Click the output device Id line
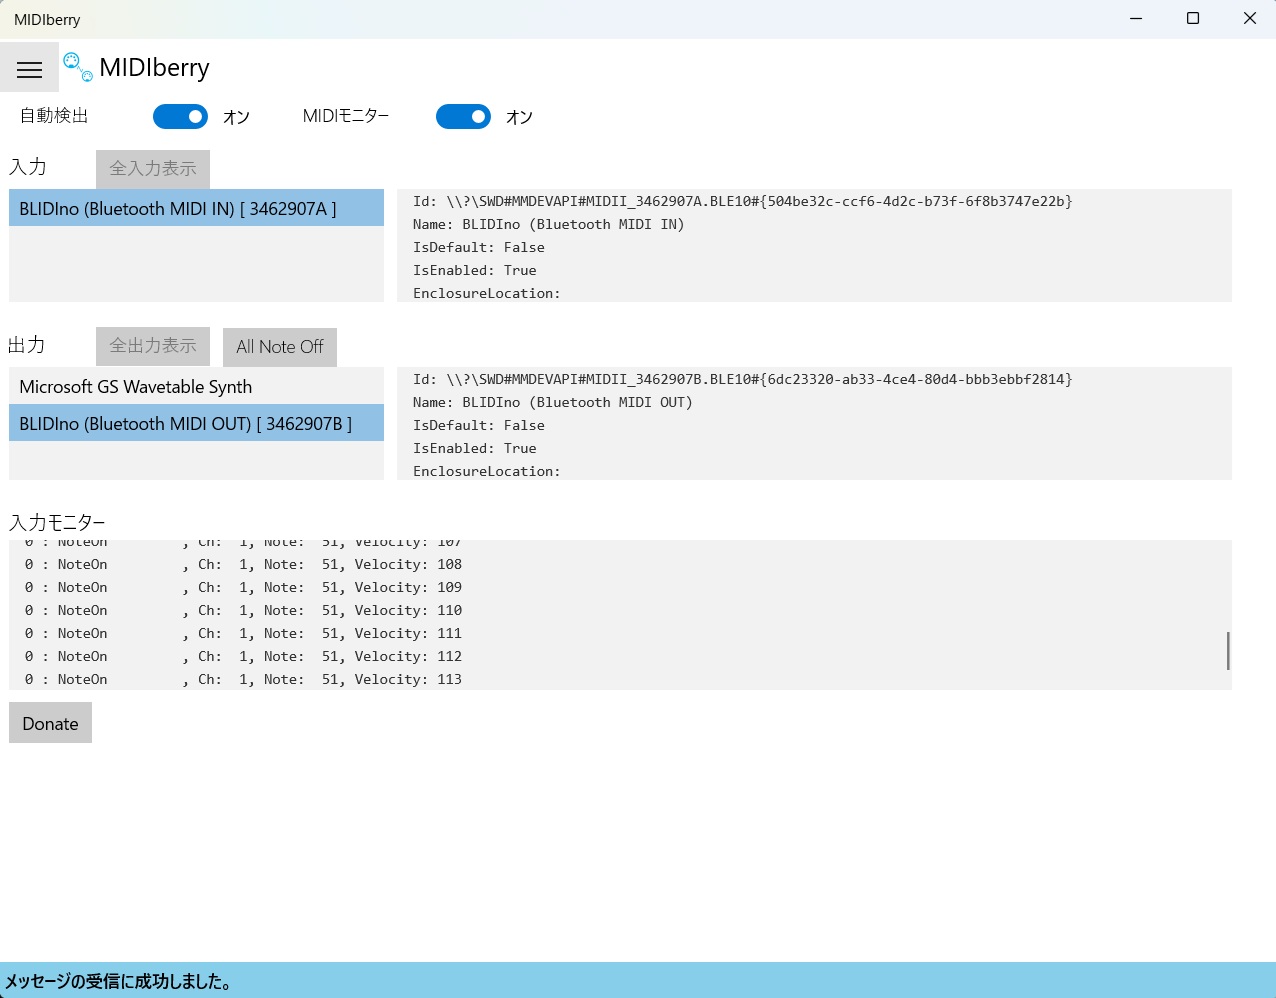 [x=742, y=379]
